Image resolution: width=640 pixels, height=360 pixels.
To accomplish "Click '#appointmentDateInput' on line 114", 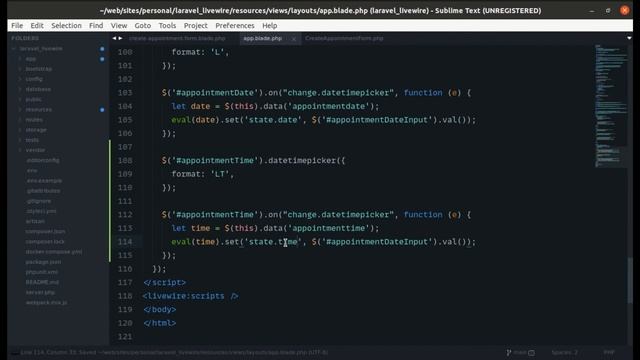I will 378,242.
